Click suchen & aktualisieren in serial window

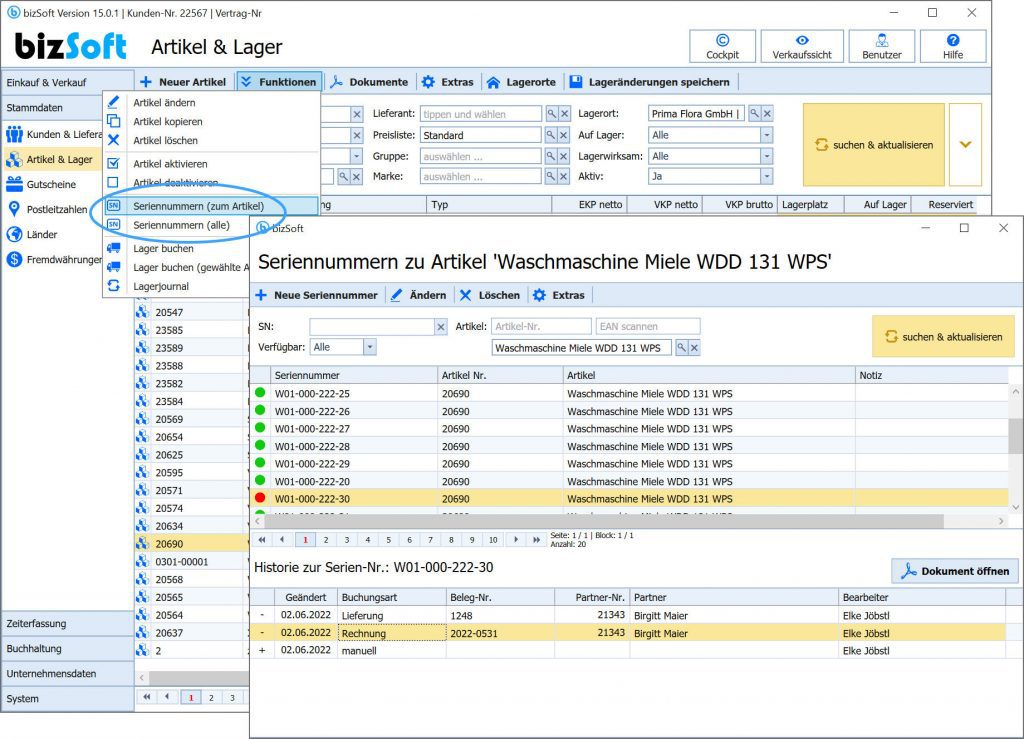pyautogui.click(x=943, y=337)
